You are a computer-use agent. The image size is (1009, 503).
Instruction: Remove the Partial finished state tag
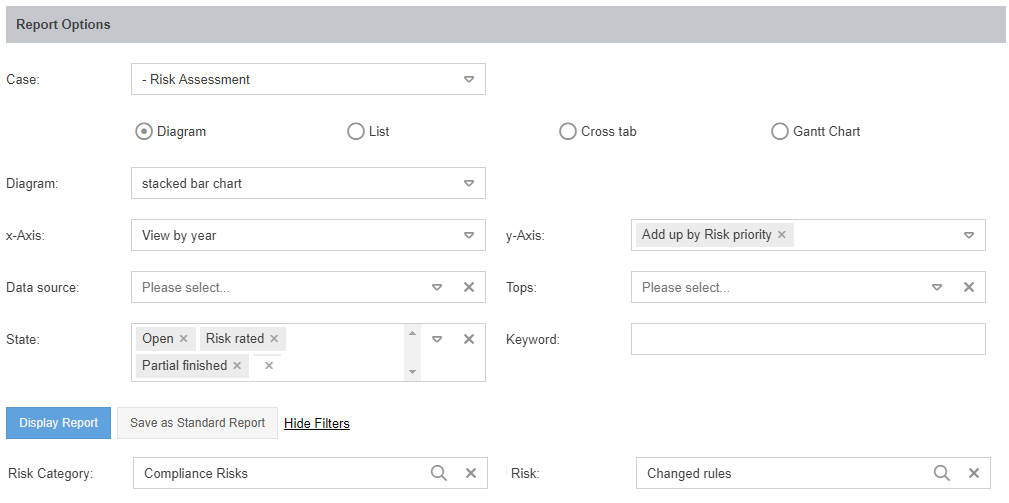click(x=237, y=366)
